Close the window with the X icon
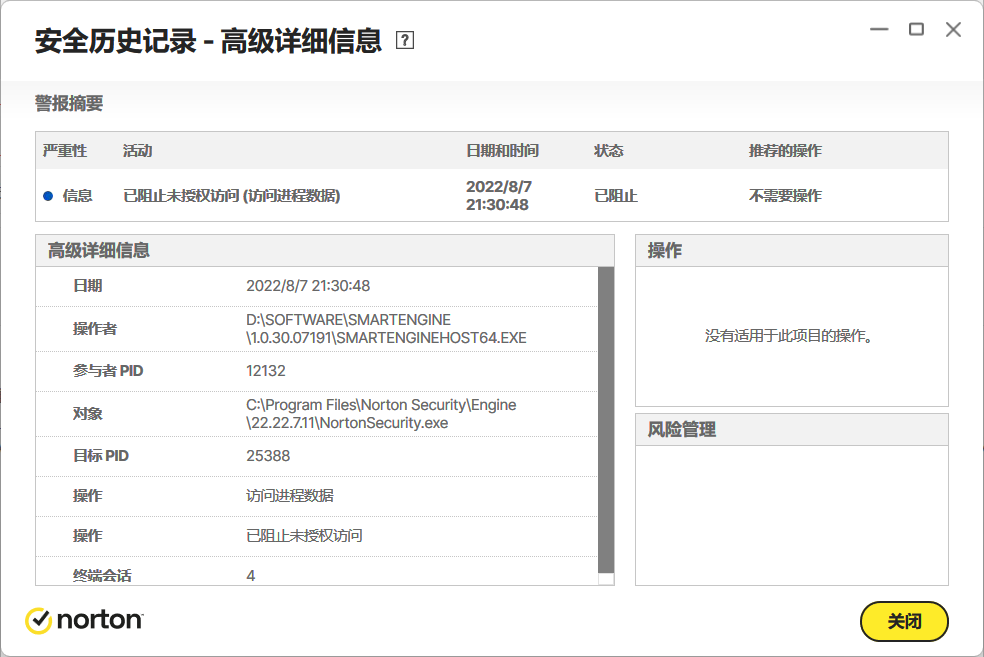Image resolution: width=984 pixels, height=657 pixels. (x=953, y=29)
